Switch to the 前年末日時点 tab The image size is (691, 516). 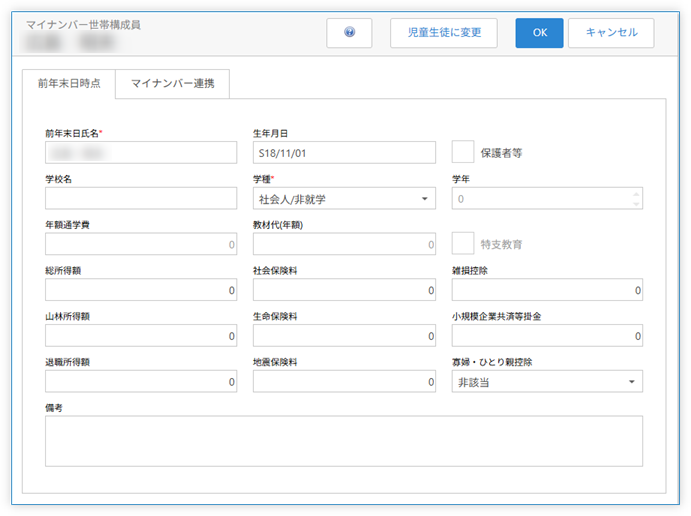[x=69, y=83]
